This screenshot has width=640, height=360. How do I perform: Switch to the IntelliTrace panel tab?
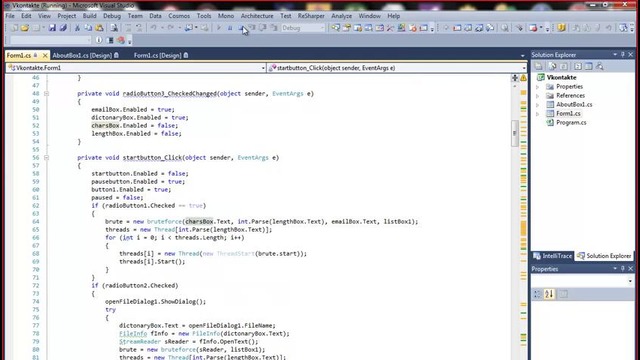point(553,256)
